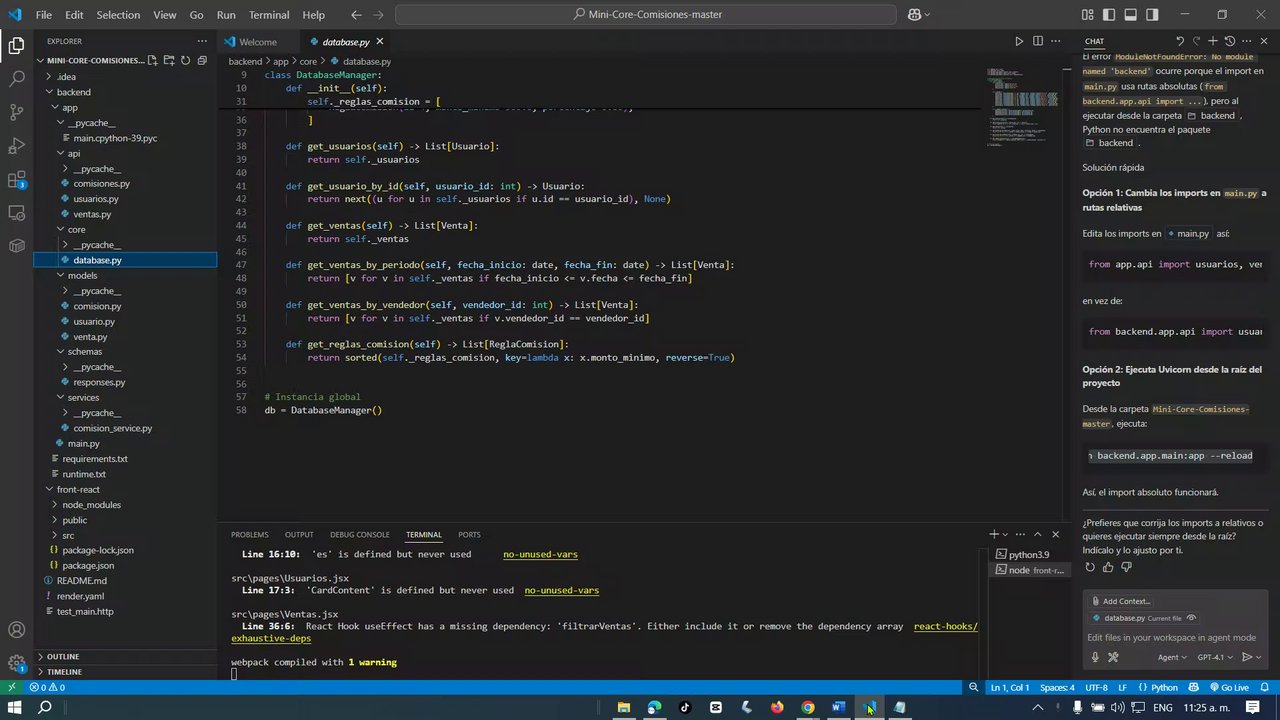Run the Python file with play button
The height and width of the screenshot is (720, 1280).
tap(1019, 42)
